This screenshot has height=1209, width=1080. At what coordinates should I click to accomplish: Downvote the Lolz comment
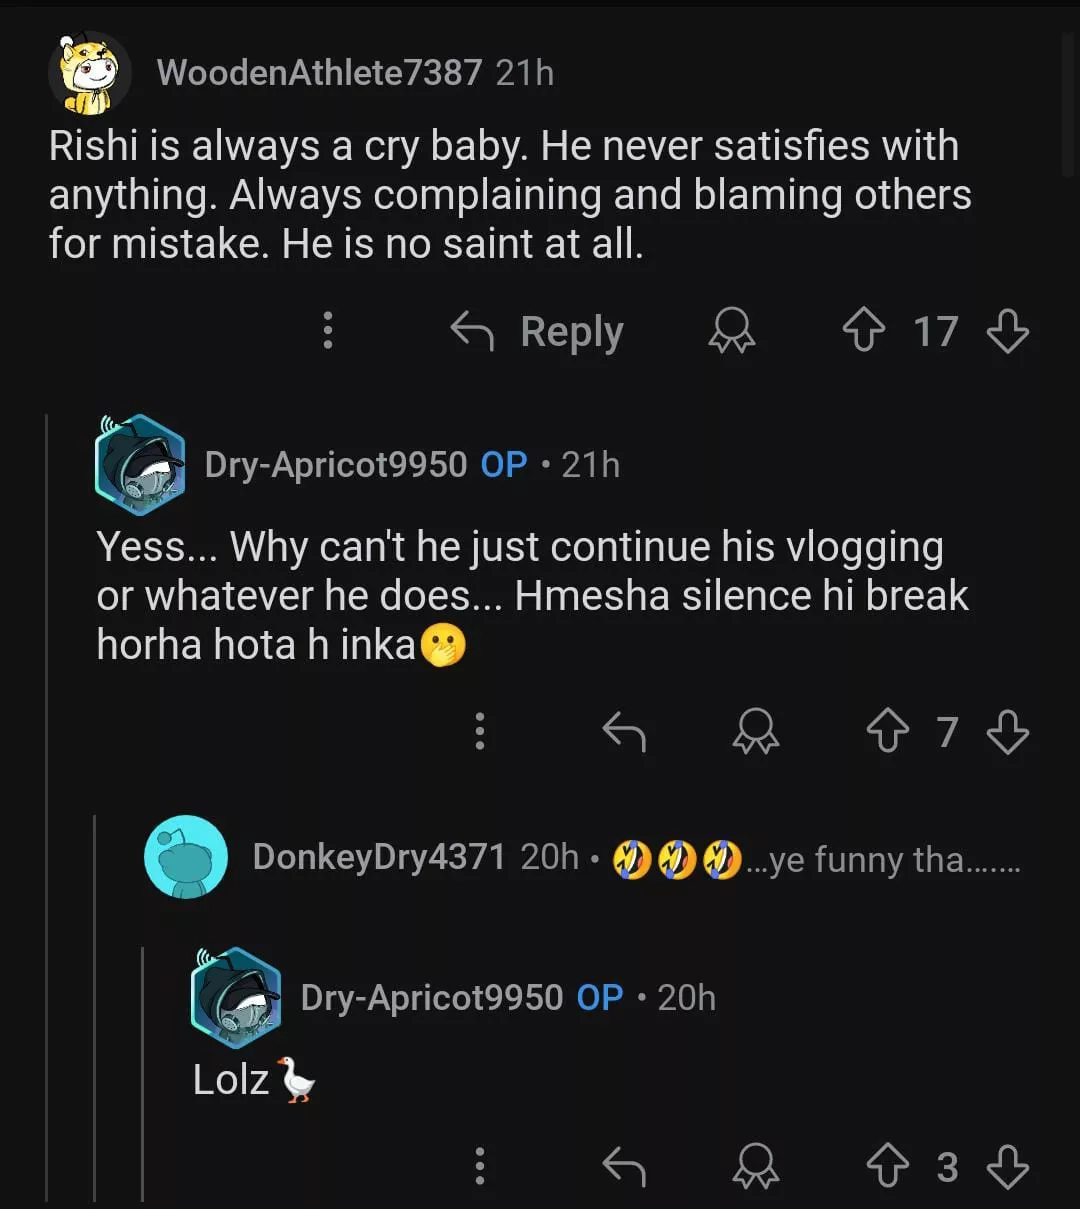coord(1007,1166)
